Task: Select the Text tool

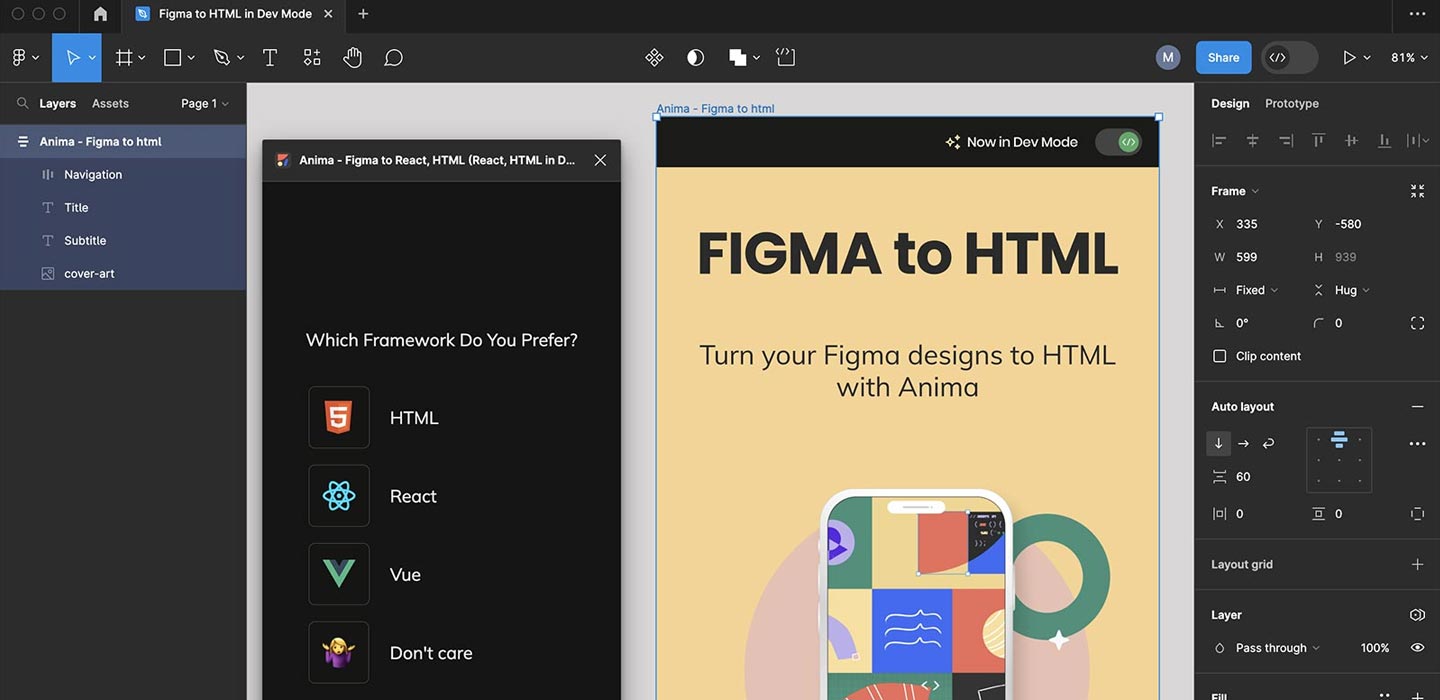Action: point(269,57)
